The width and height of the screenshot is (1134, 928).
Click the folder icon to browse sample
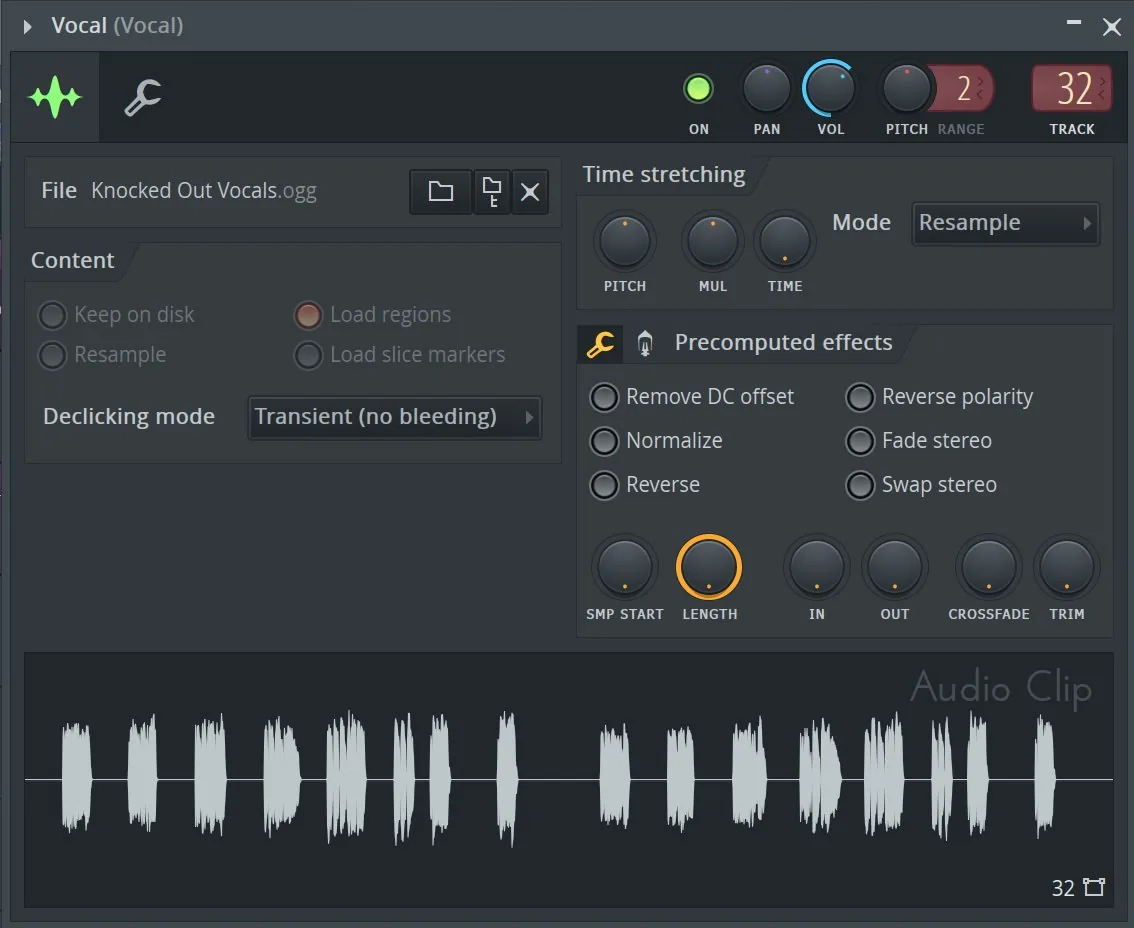pyautogui.click(x=440, y=192)
